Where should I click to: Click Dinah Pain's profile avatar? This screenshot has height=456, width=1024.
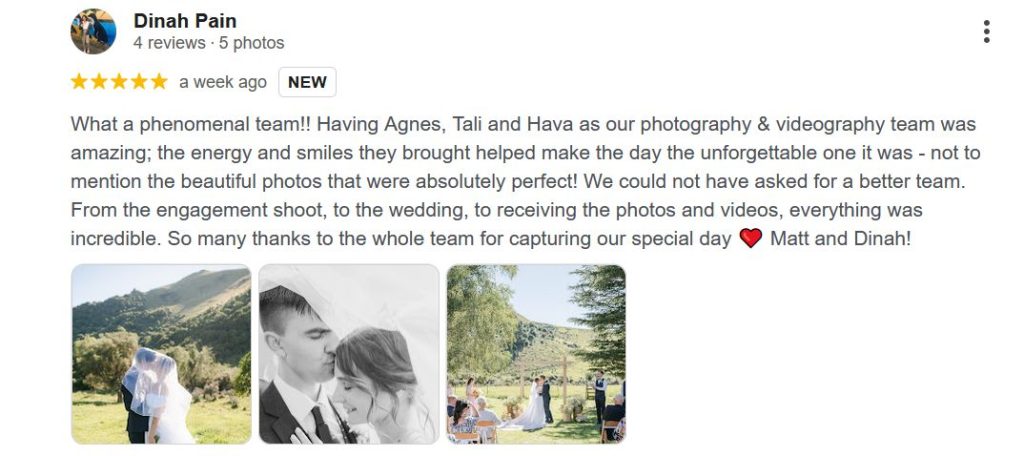tap(93, 31)
